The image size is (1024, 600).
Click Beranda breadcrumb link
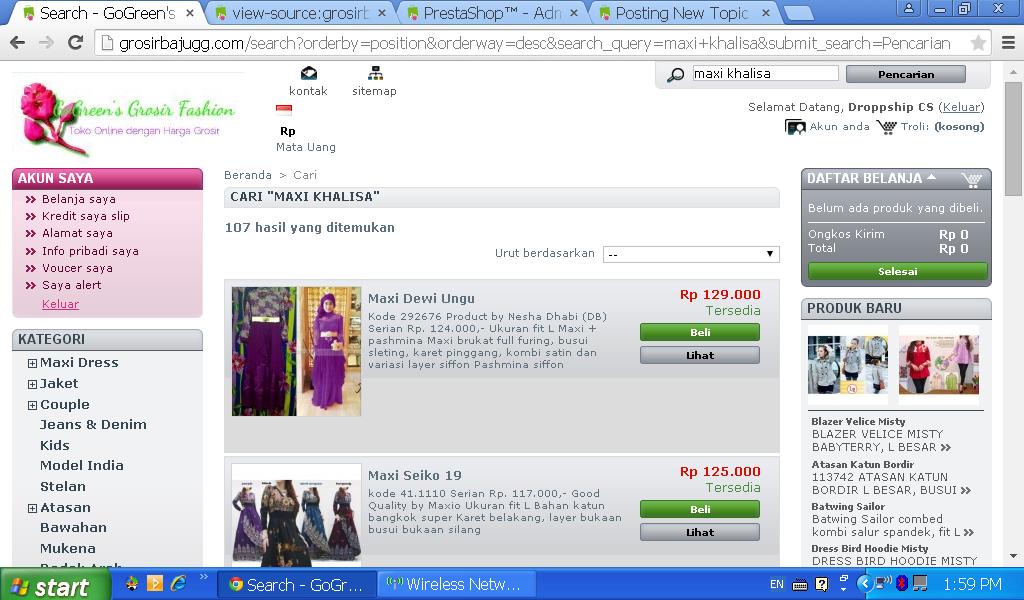tap(248, 175)
